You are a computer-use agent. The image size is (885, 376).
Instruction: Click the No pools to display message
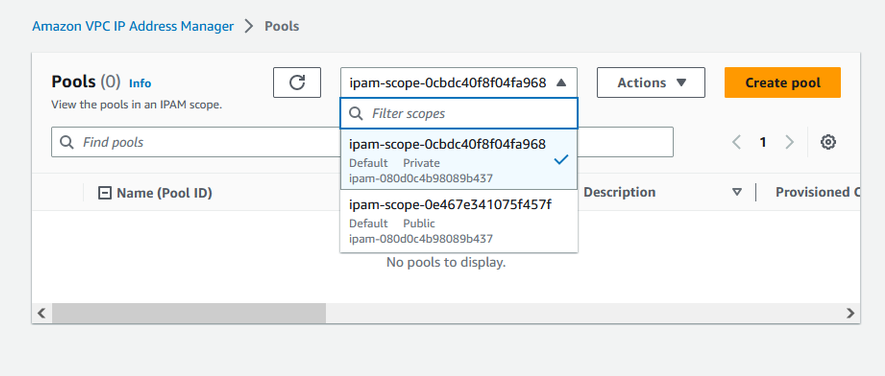(446, 263)
